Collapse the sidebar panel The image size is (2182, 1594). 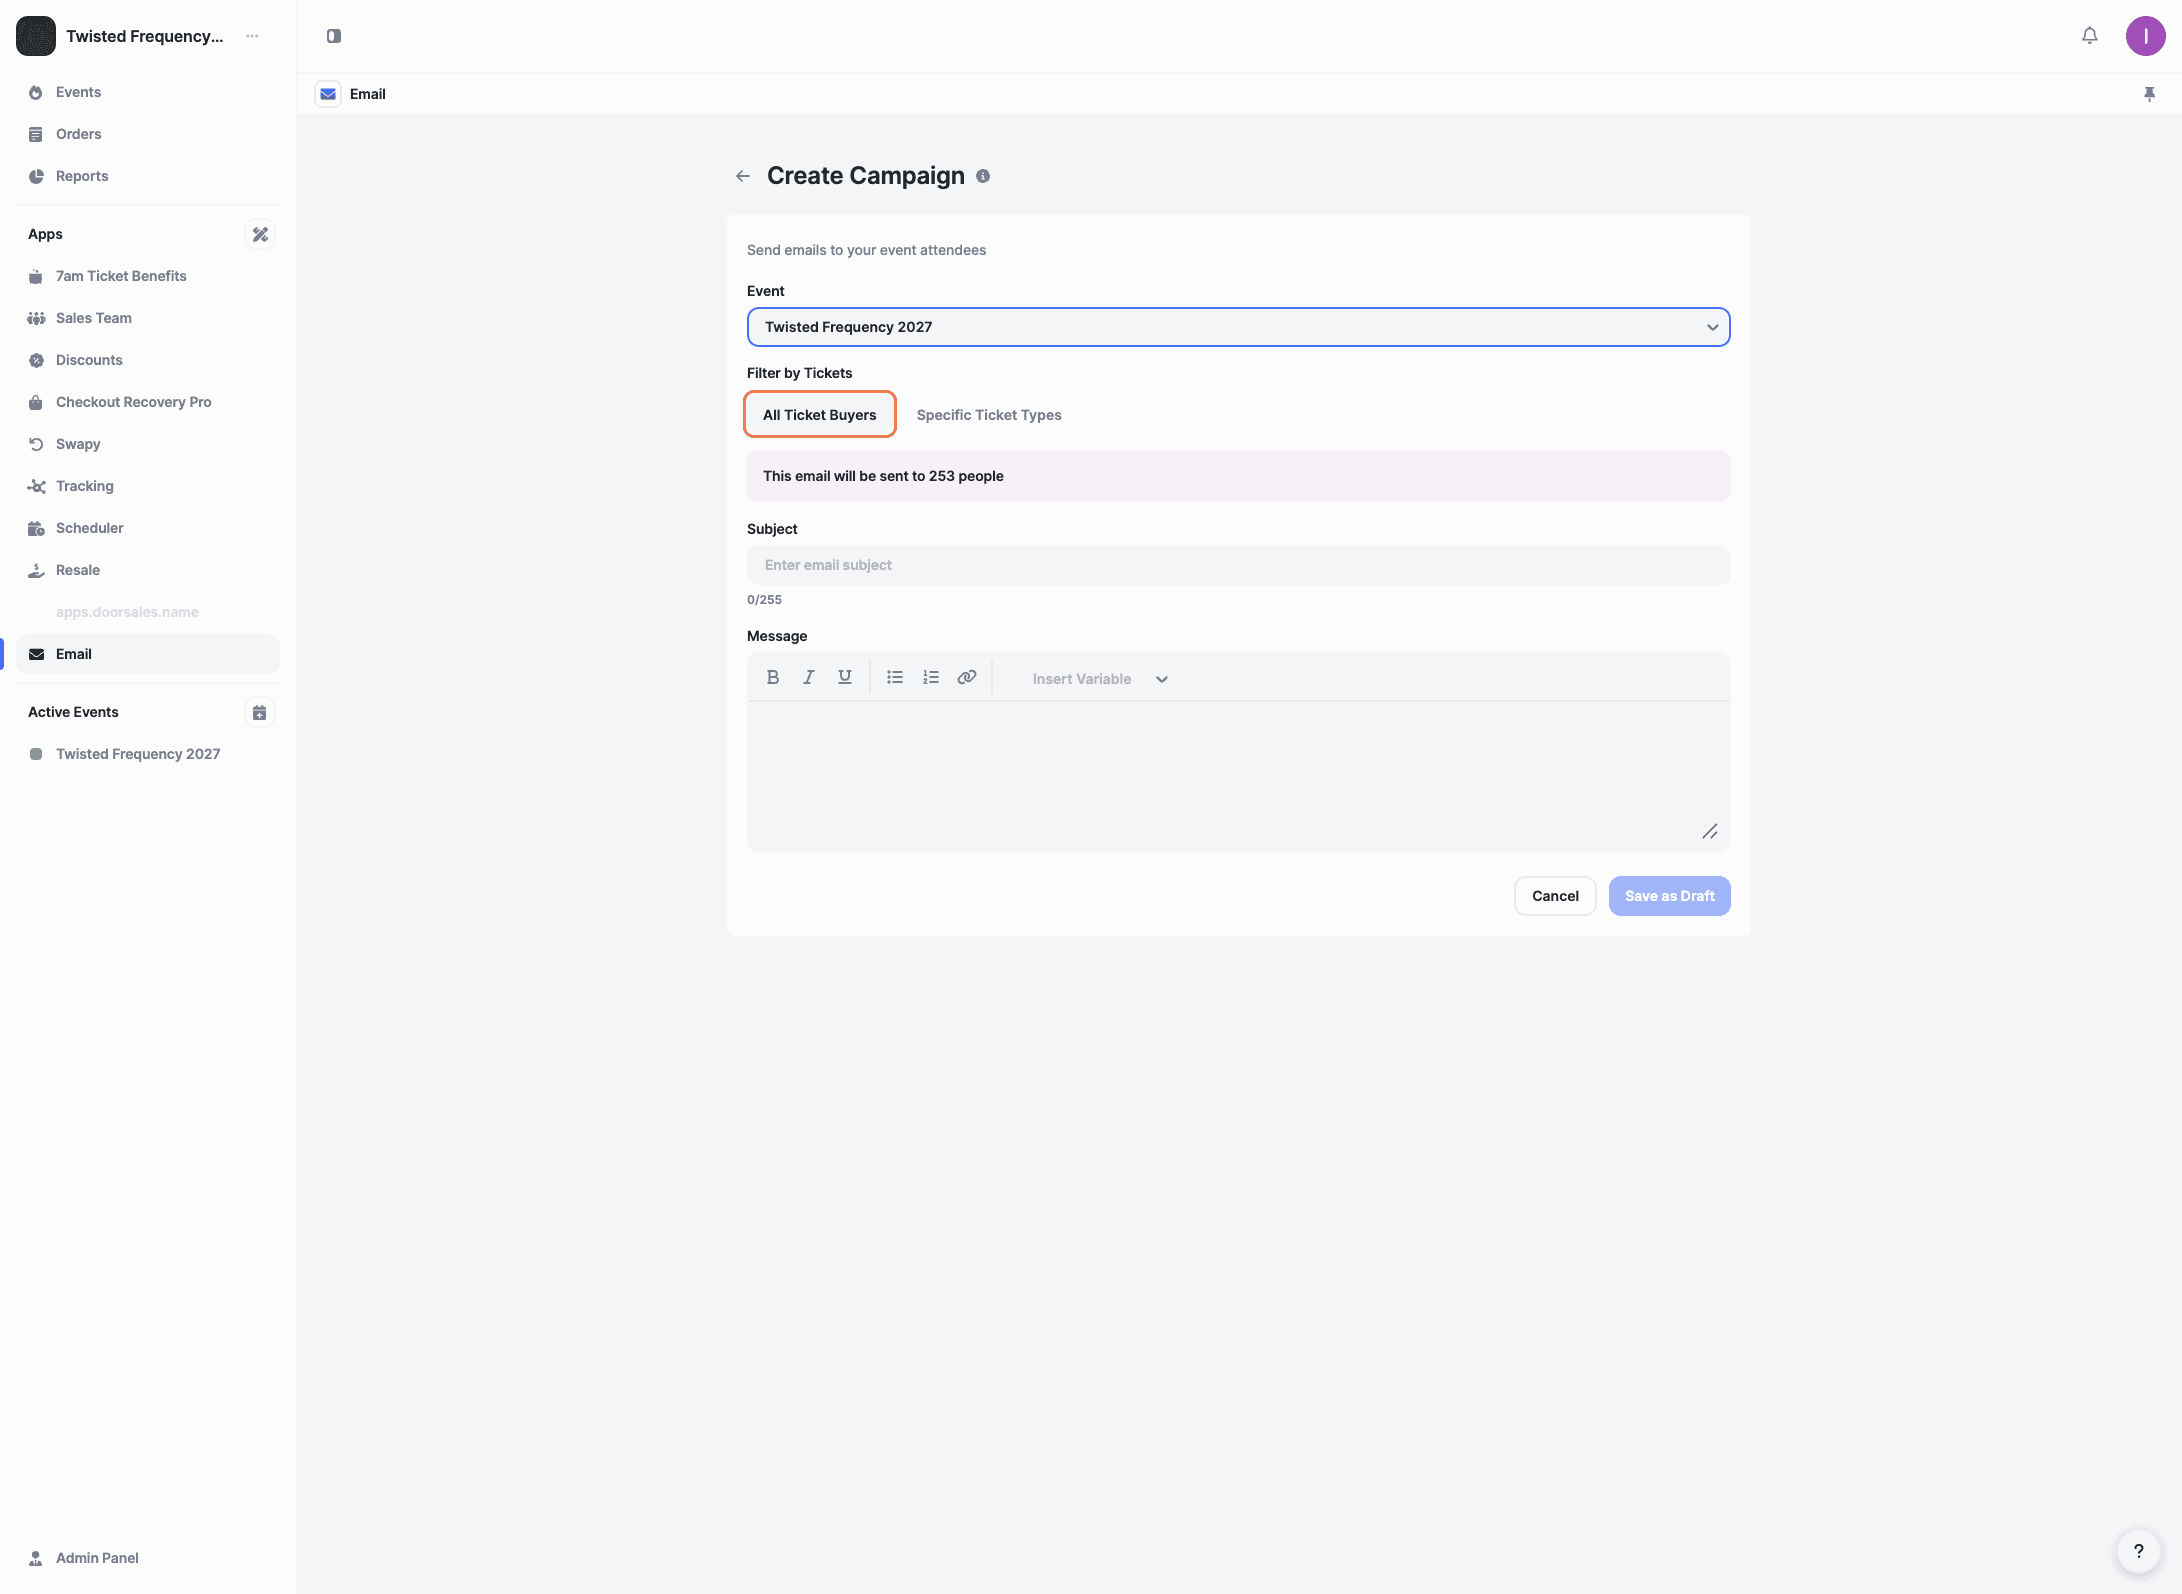334,36
